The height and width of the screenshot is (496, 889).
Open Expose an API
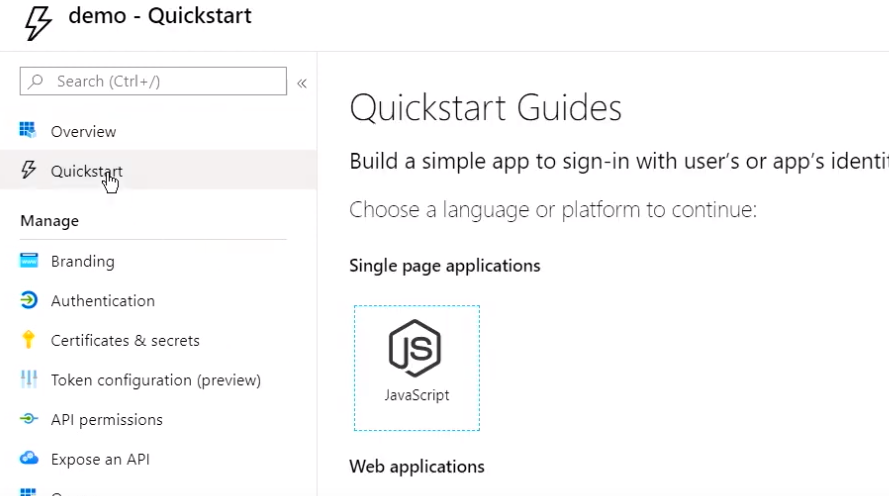100,459
